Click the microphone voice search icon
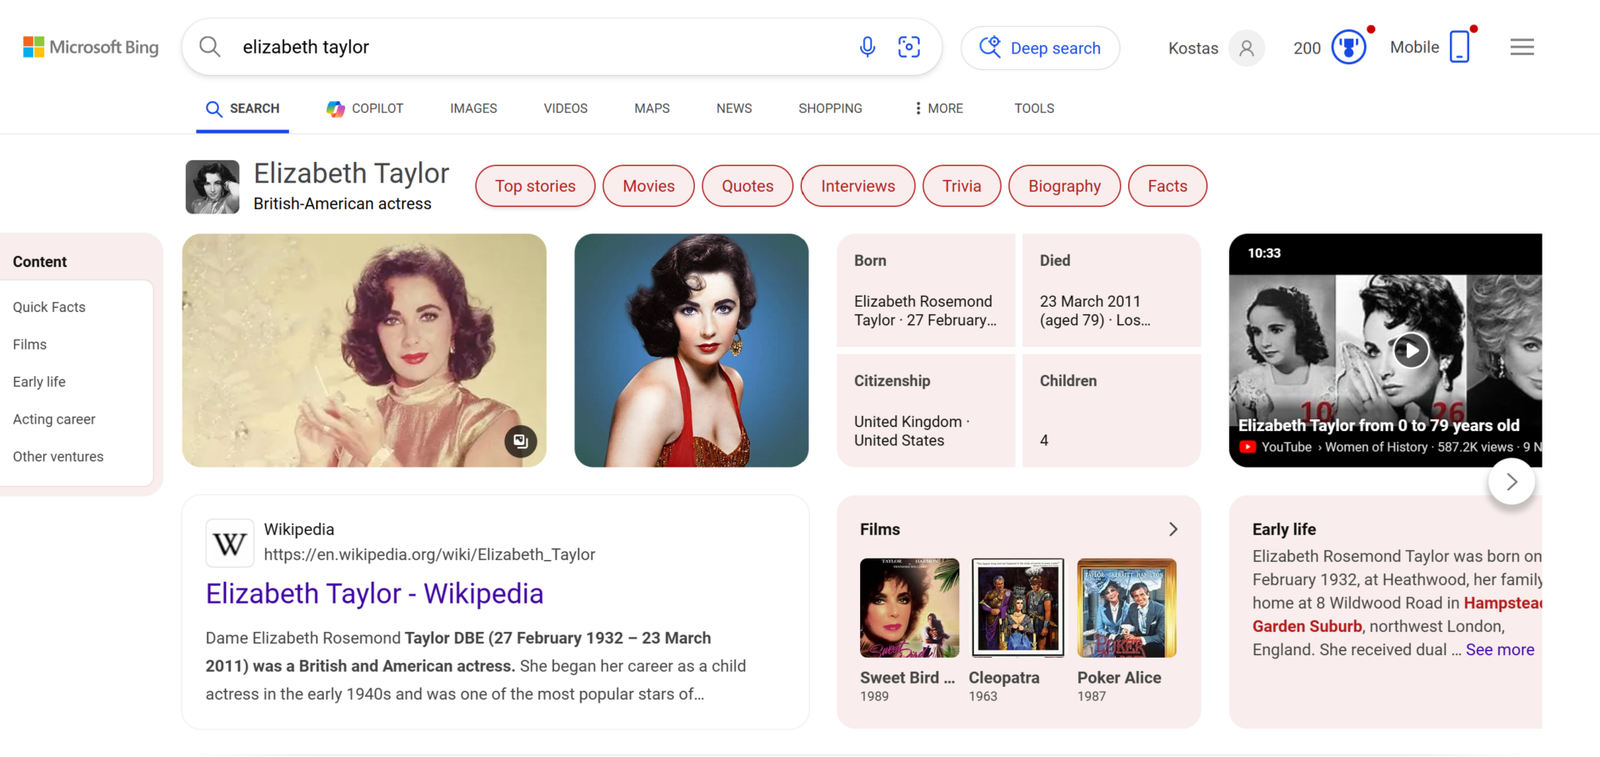 point(867,47)
